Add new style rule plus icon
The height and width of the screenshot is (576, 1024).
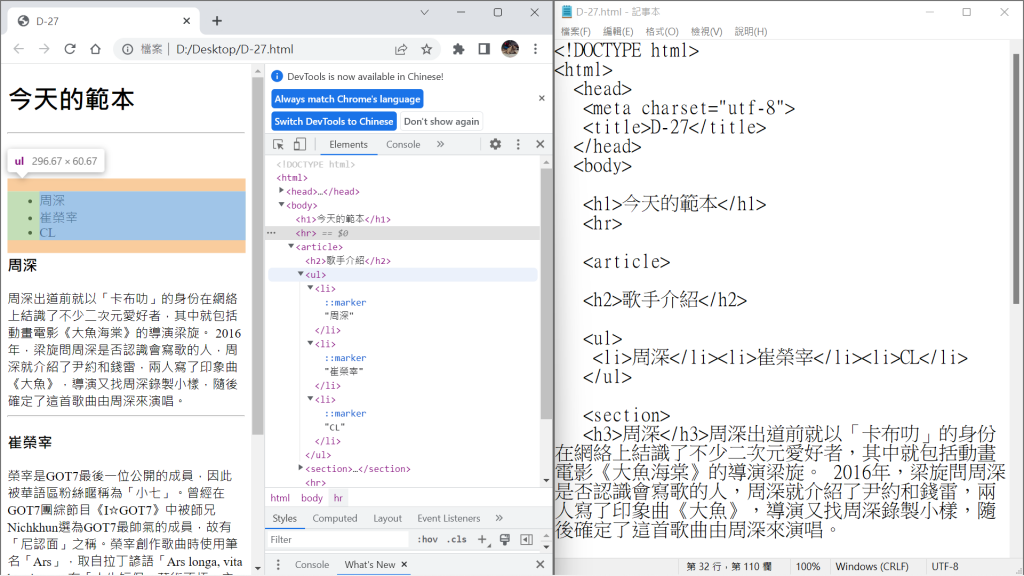click(483, 539)
